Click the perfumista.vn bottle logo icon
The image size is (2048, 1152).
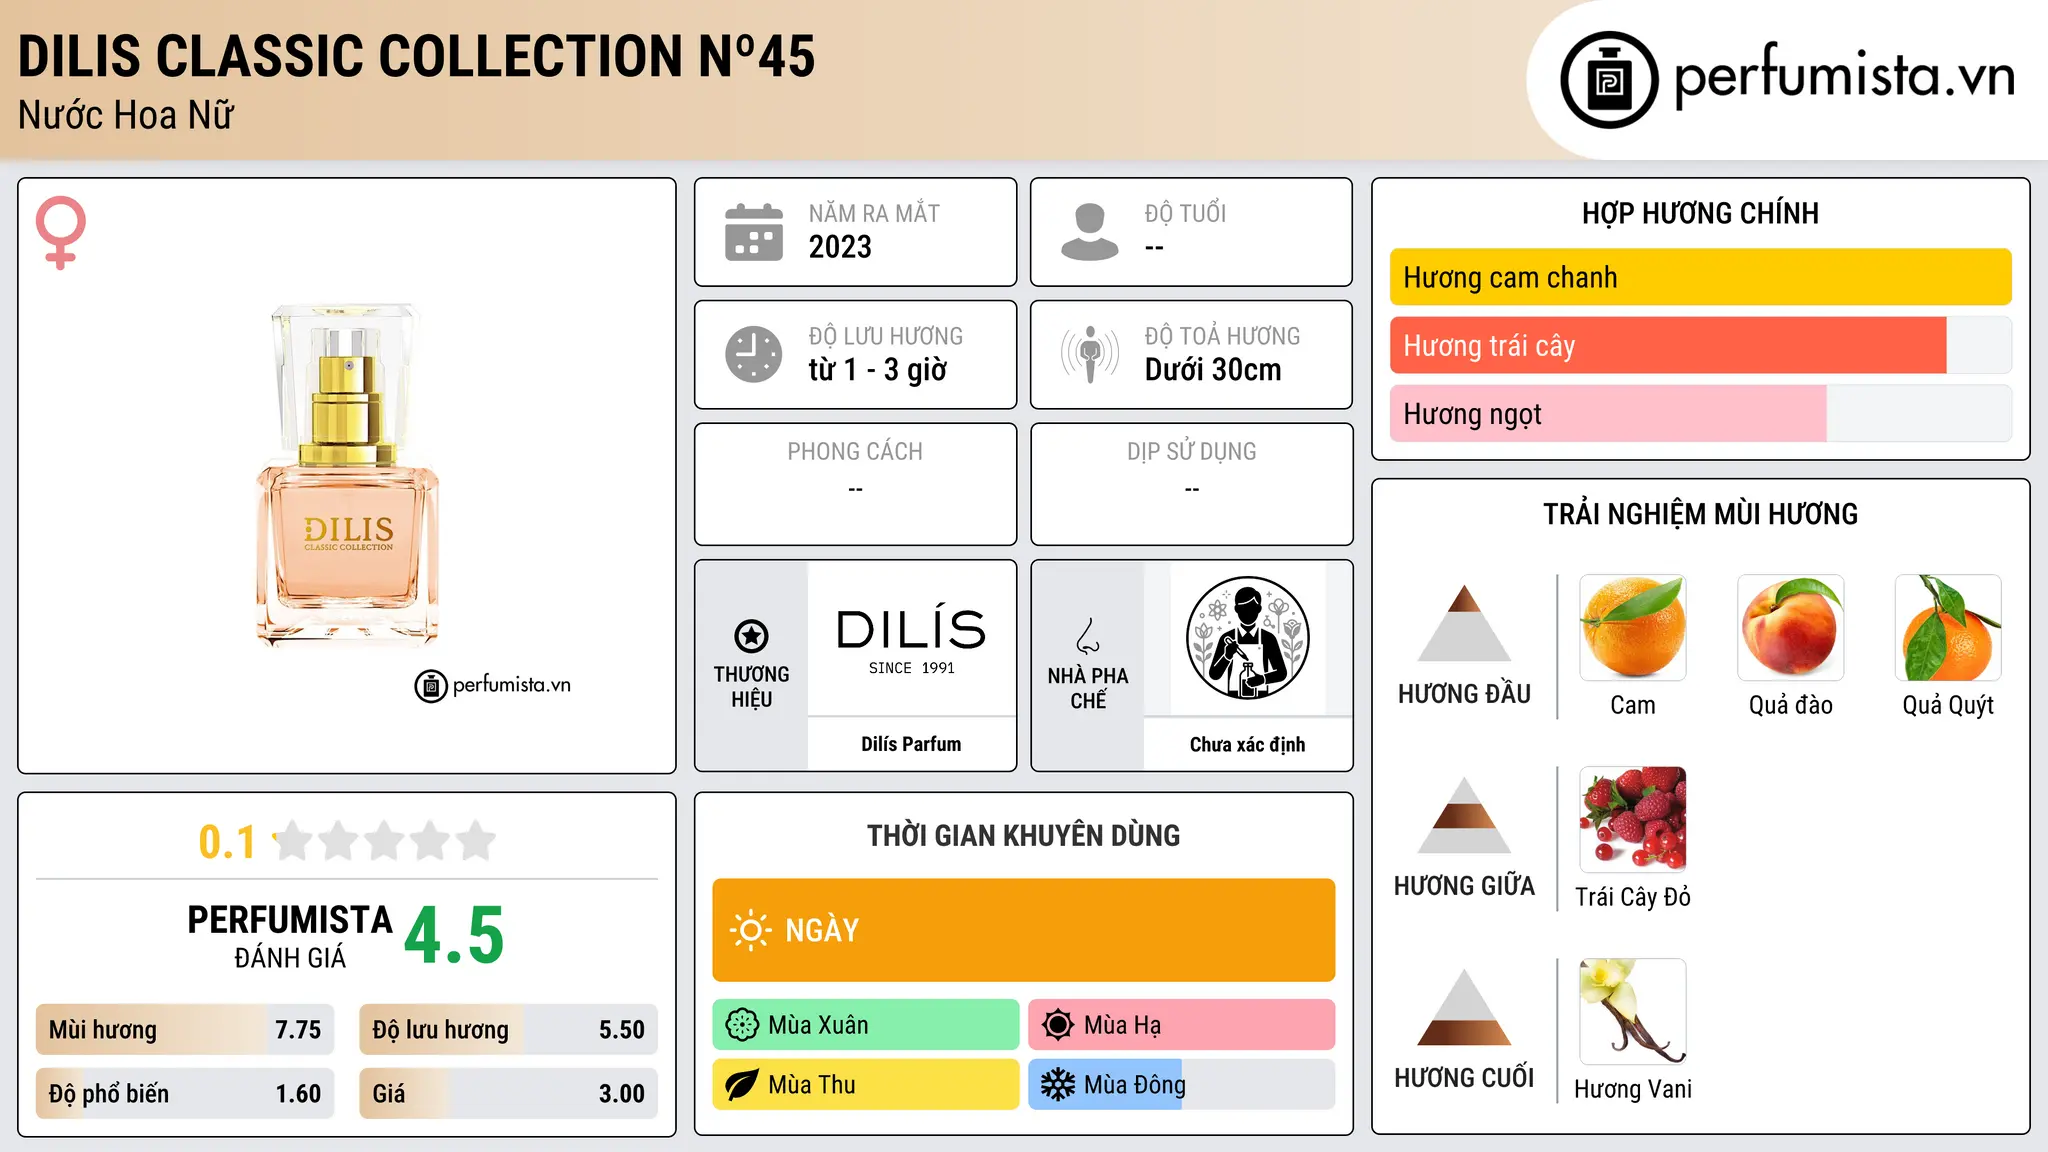[1609, 80]
